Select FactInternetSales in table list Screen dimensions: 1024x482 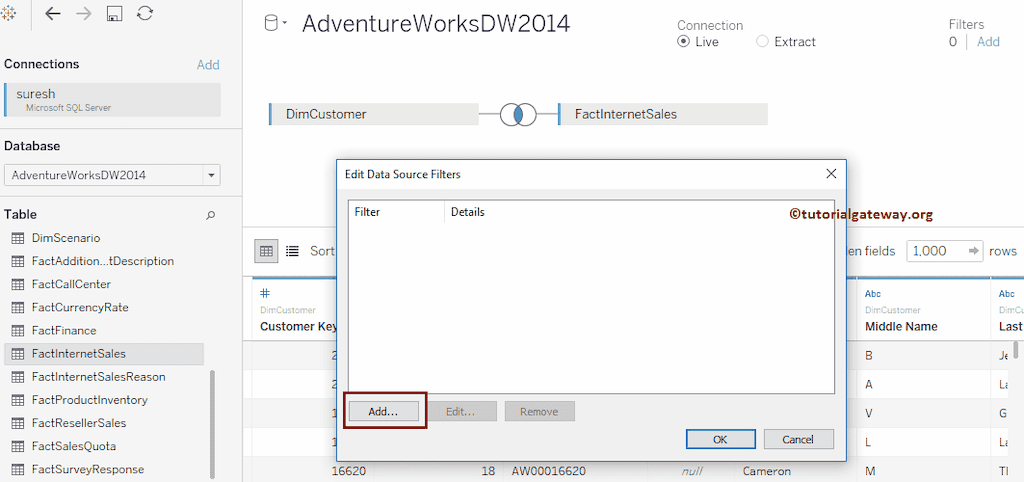pos(104,354)
